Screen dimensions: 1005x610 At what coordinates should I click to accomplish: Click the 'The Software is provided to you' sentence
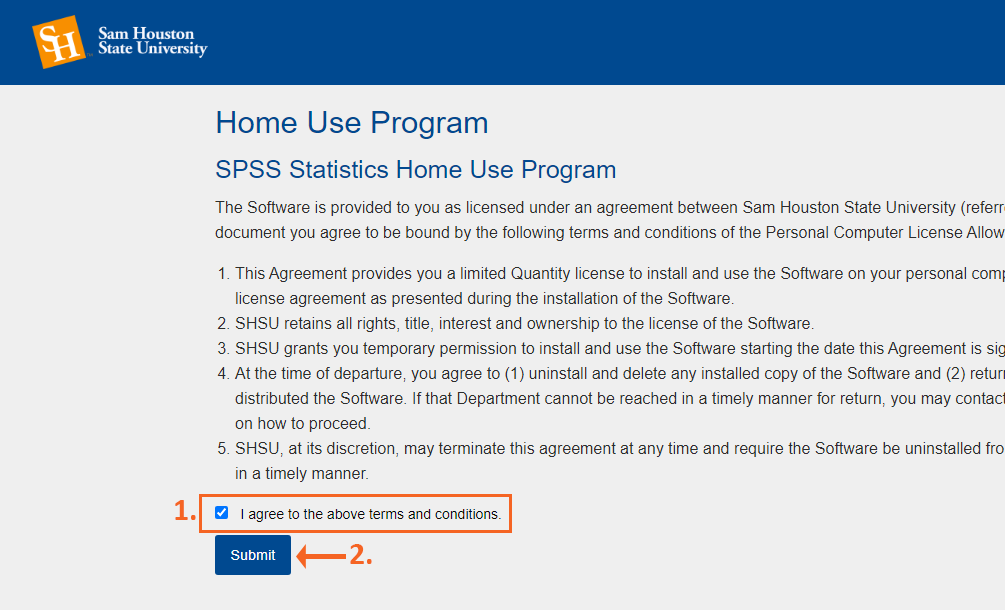(610, 208)
